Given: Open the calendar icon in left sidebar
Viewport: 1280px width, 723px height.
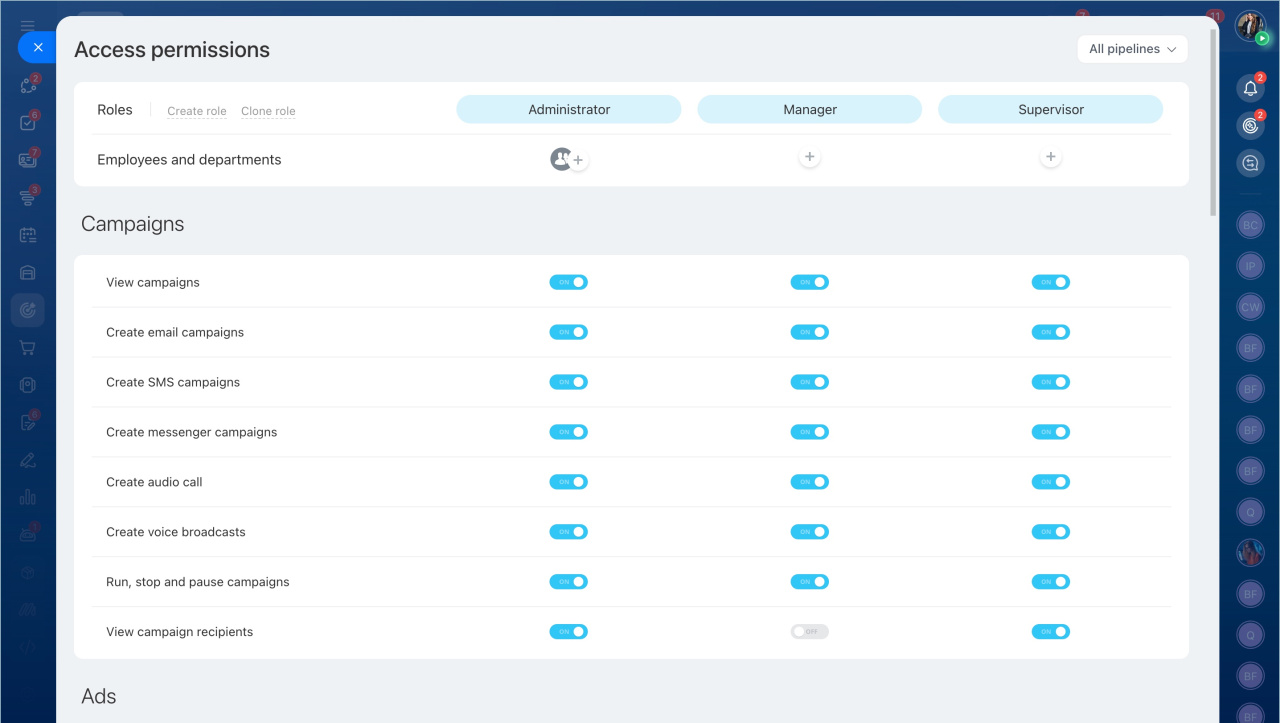Looking at the screenshot, I should (28, 236).
